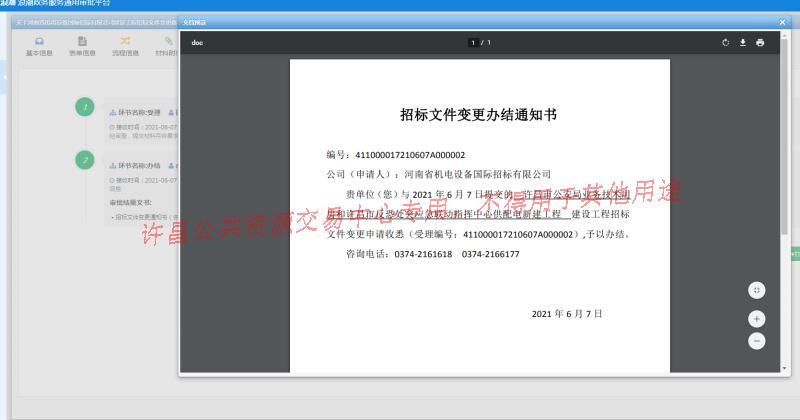Download the PDF document

tap(743, 43)
